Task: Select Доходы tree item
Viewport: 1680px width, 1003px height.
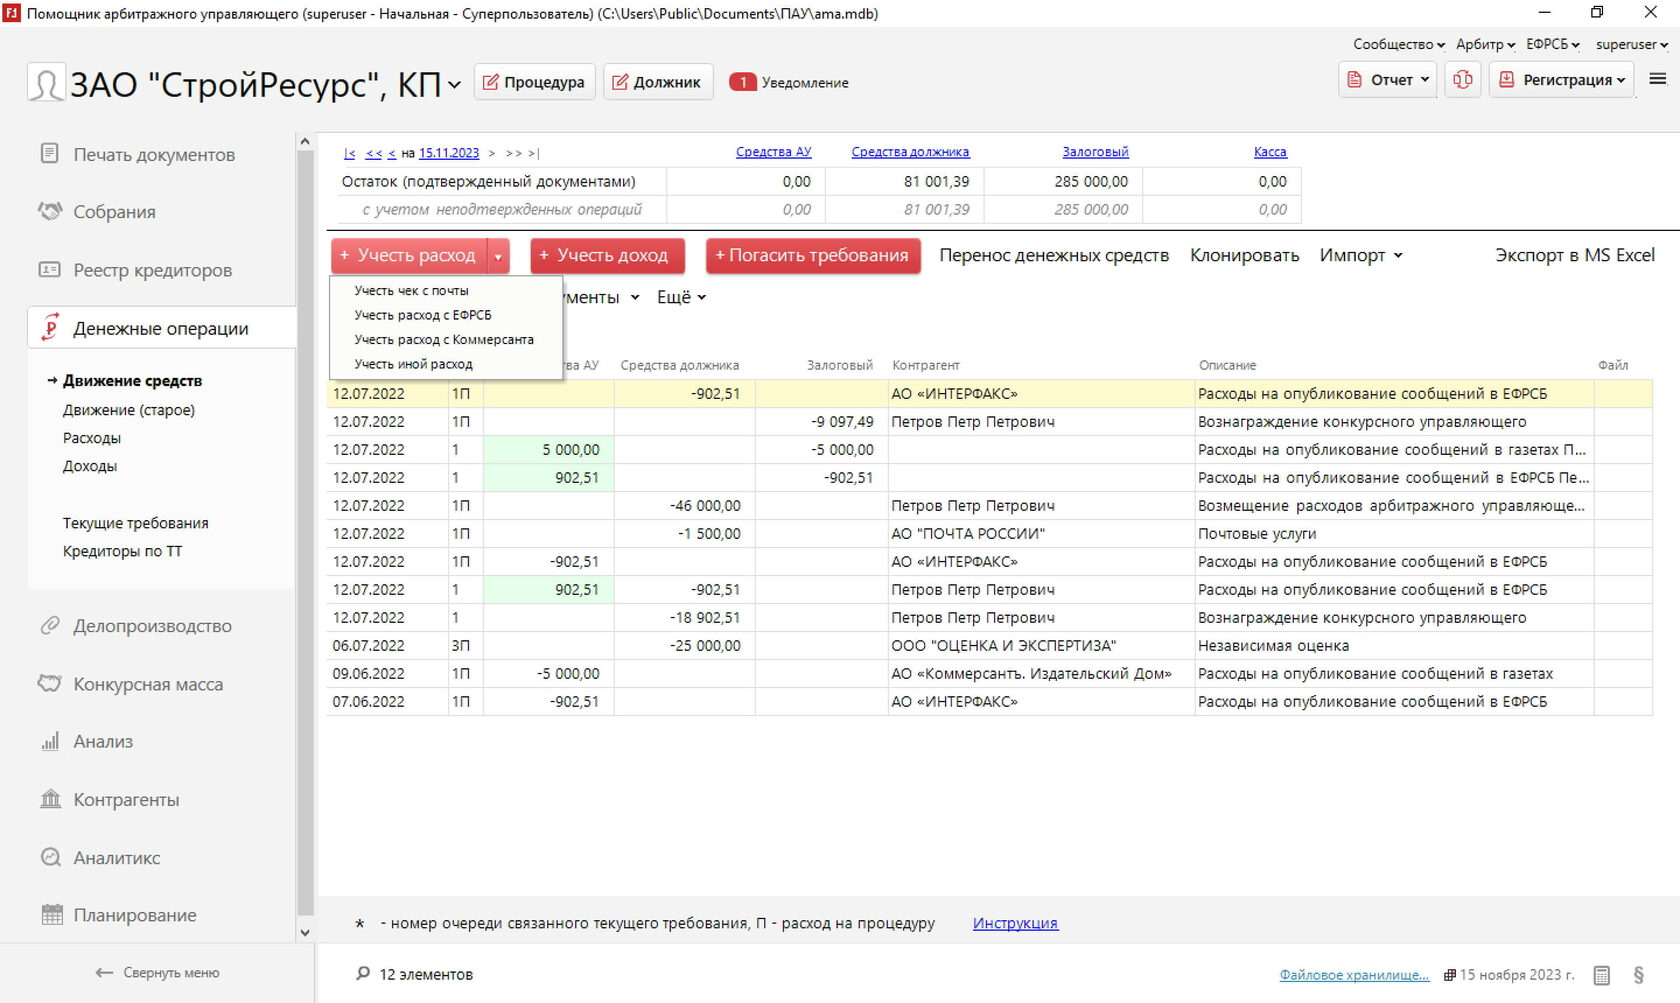Action: tap(90, 466)
